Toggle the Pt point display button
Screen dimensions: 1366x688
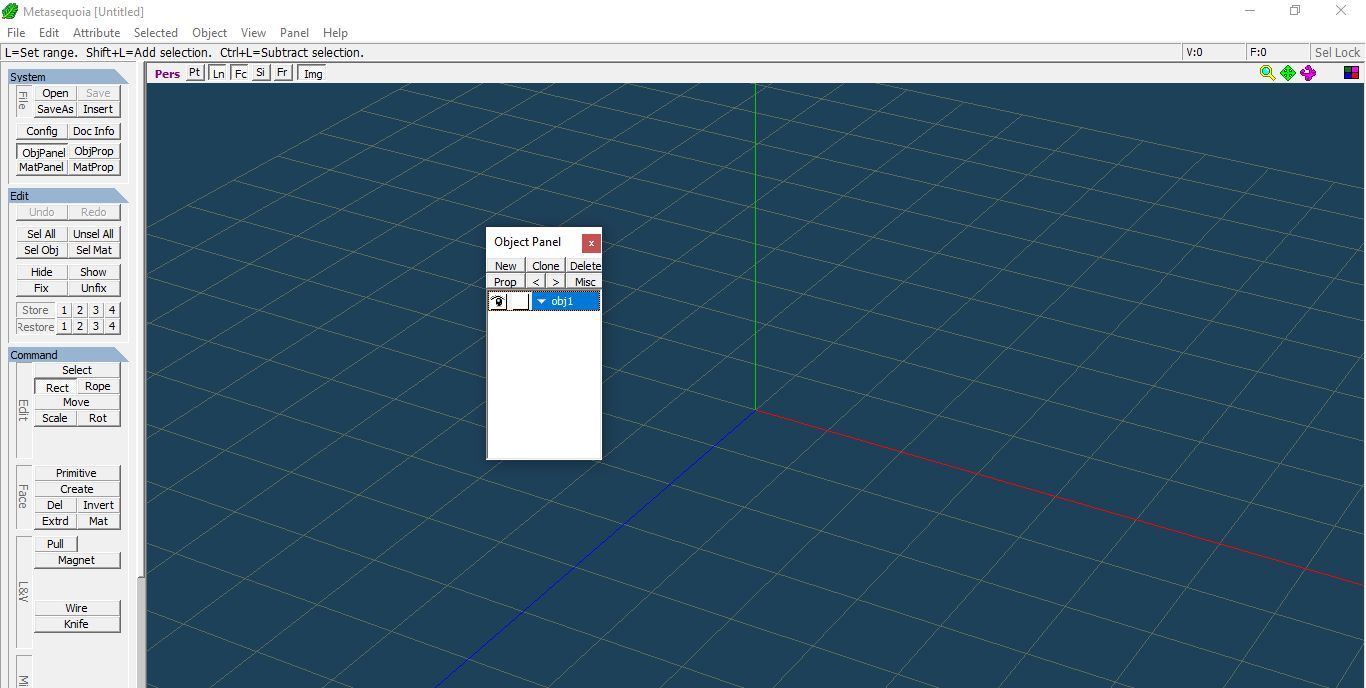pyautogui.click(x=194, y=73)
